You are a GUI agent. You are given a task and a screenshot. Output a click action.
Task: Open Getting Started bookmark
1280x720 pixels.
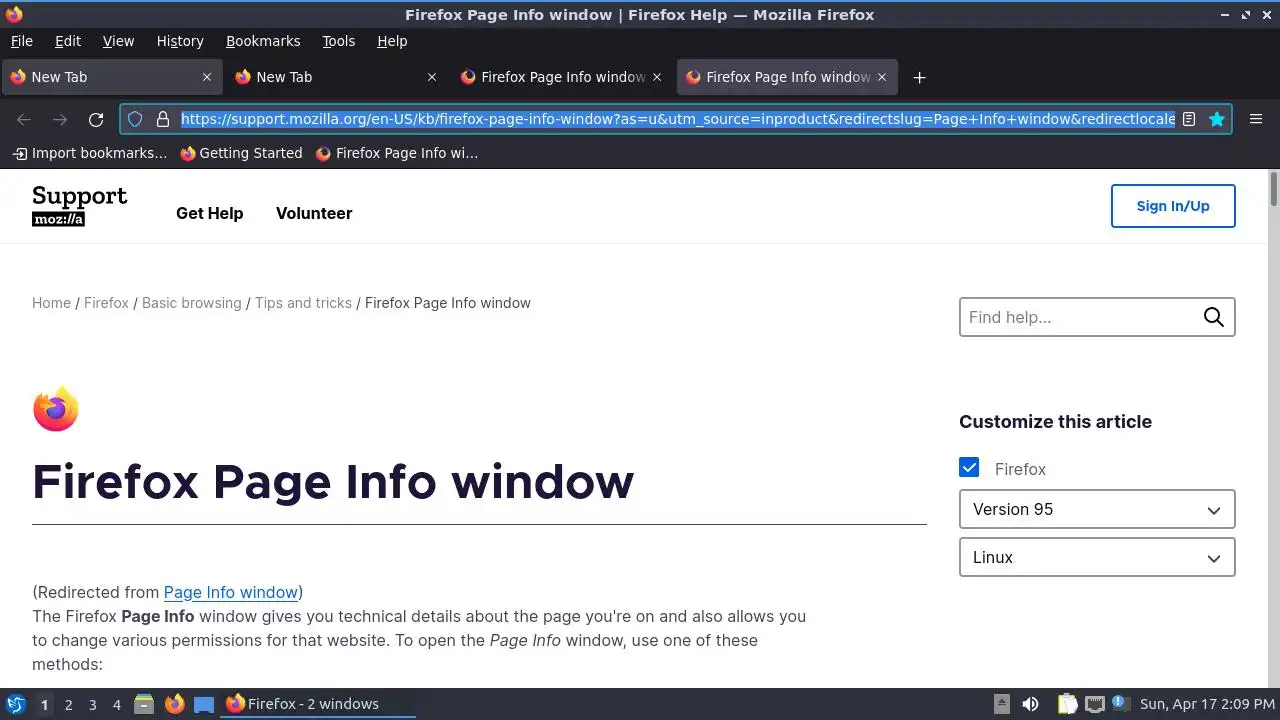tap(241, 153)
